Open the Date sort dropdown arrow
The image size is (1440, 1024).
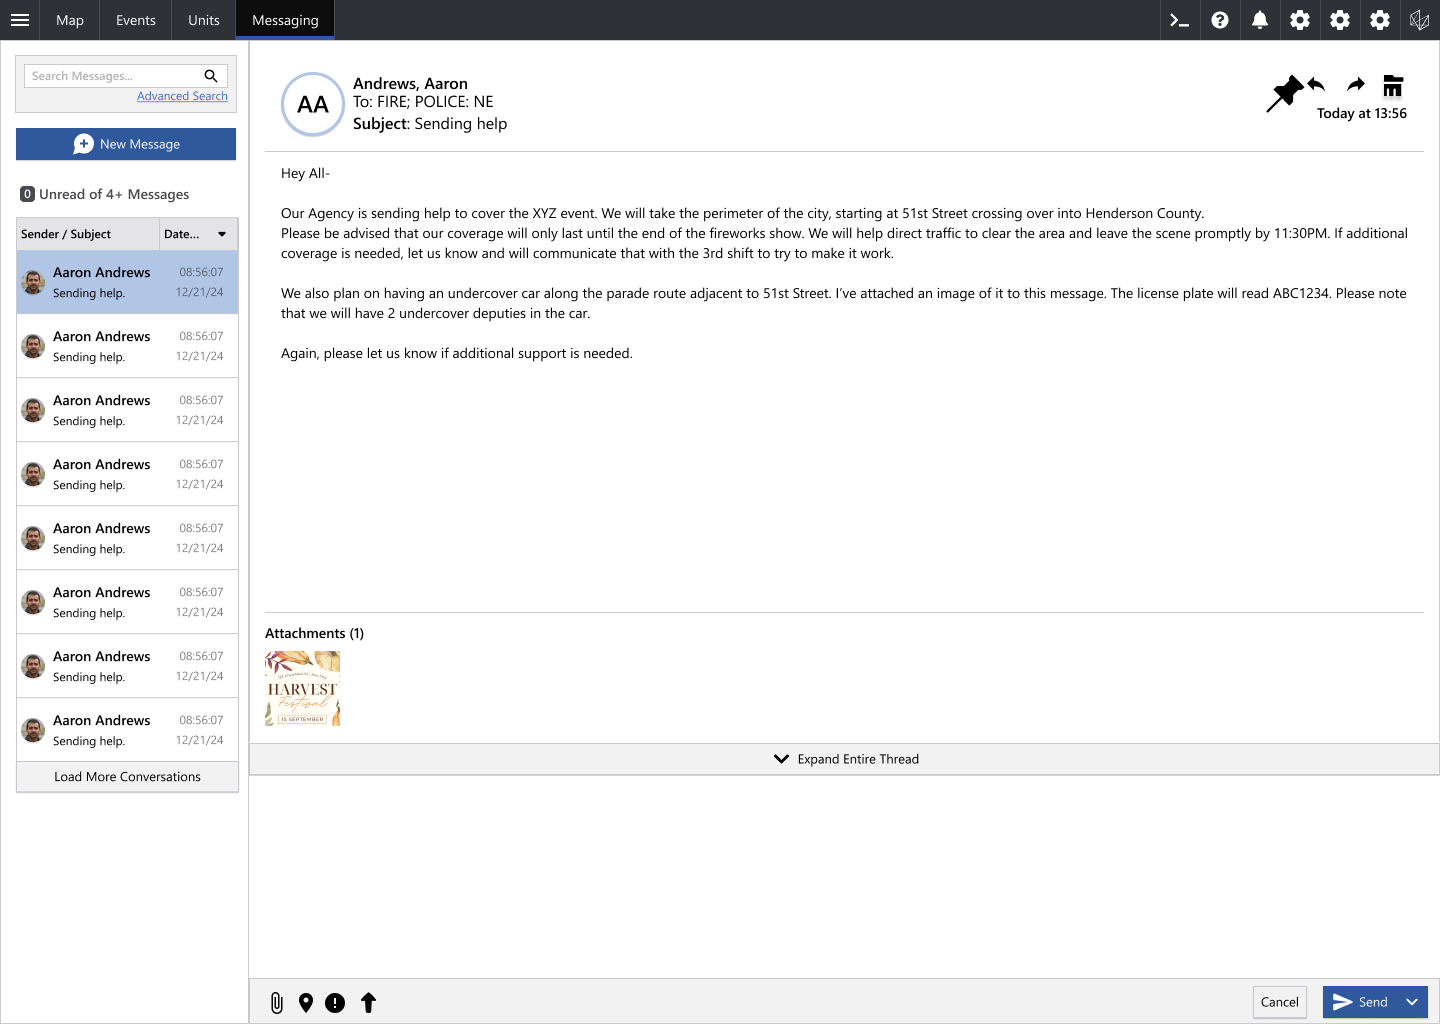click(x=222, y=234)
